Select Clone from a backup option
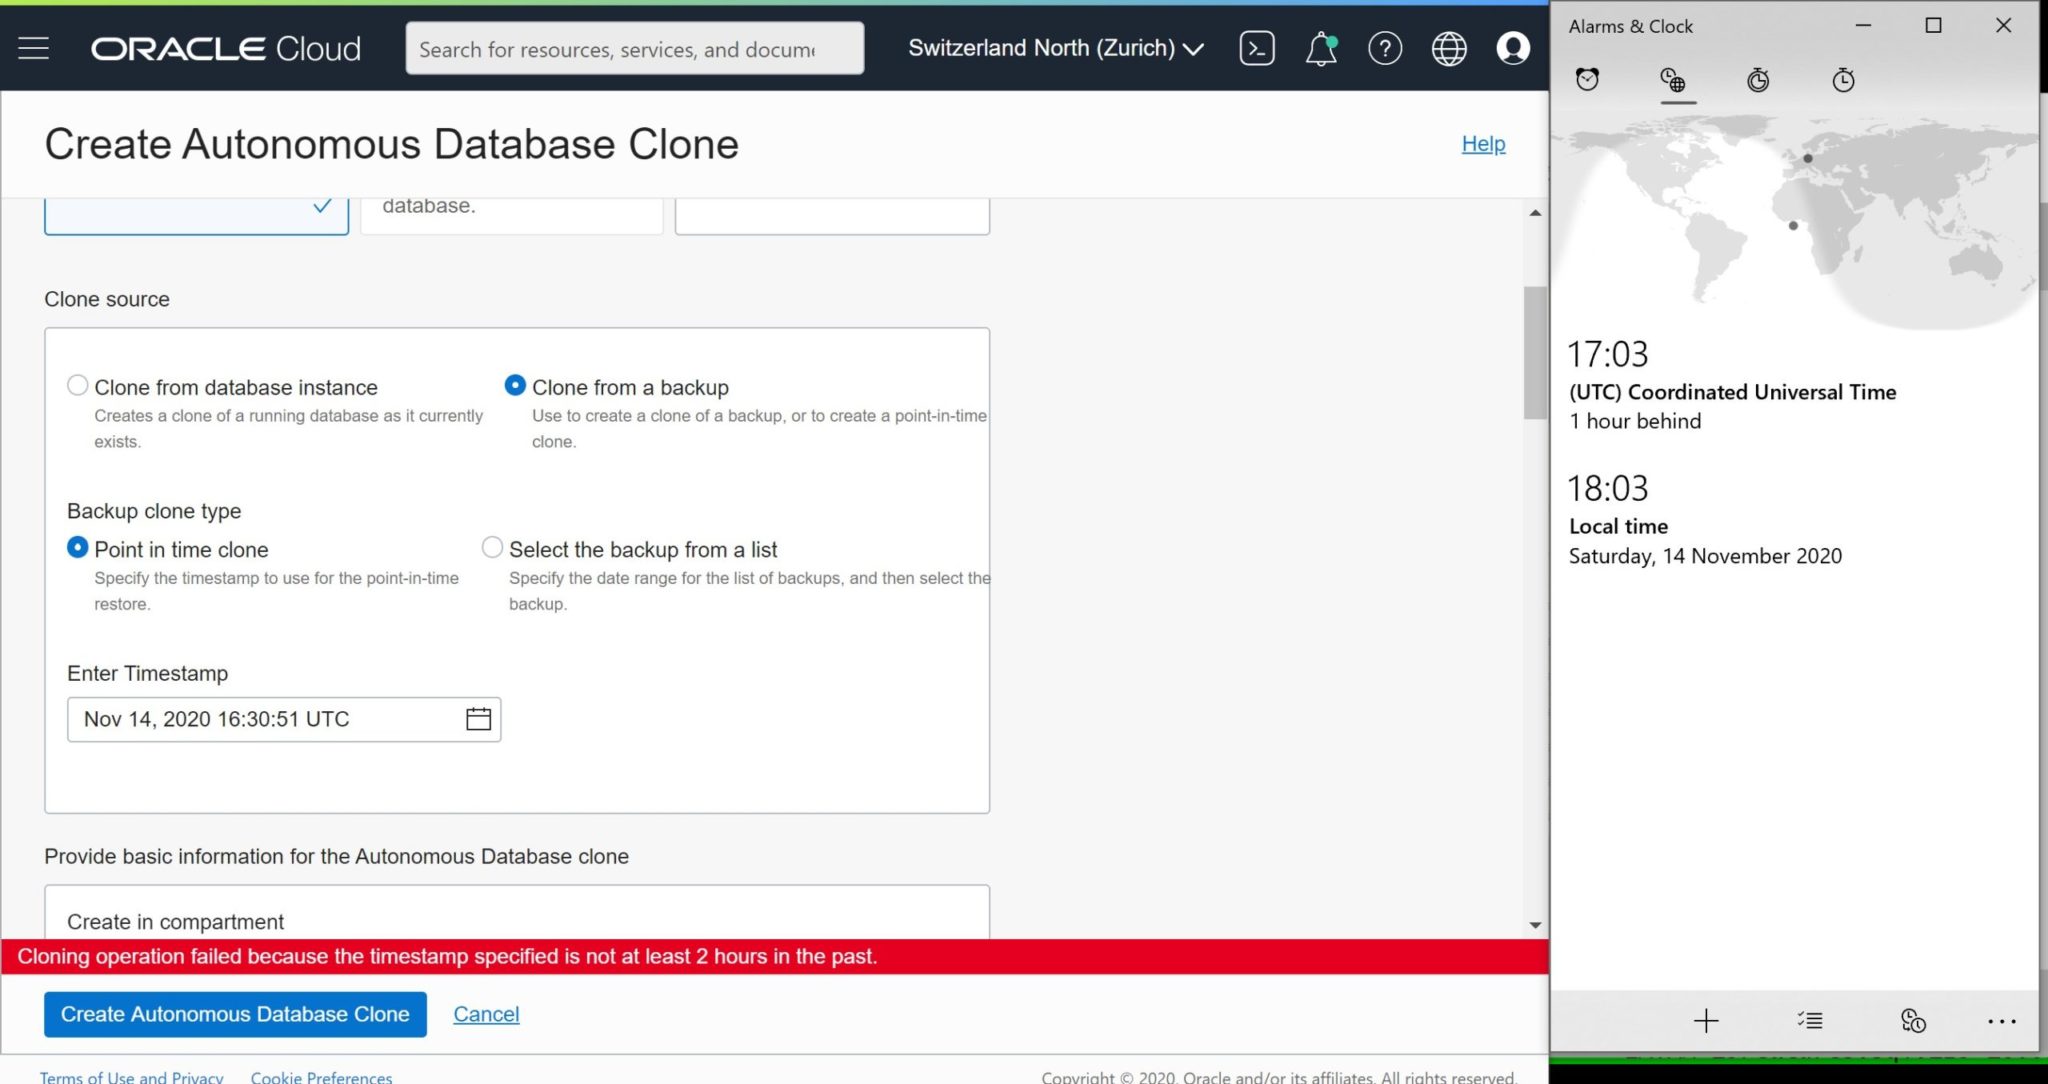The width and height of the screenshot is (2048, 1084). tap(515, 385)
